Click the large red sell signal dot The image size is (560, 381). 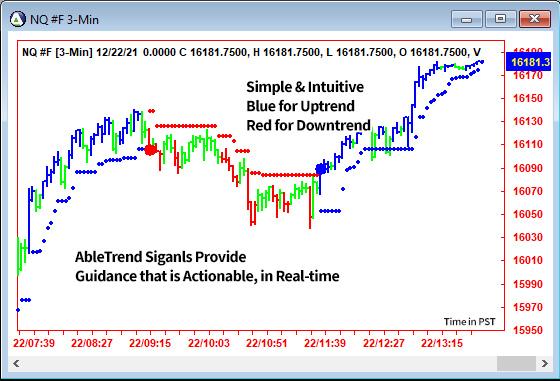(151, 150)
